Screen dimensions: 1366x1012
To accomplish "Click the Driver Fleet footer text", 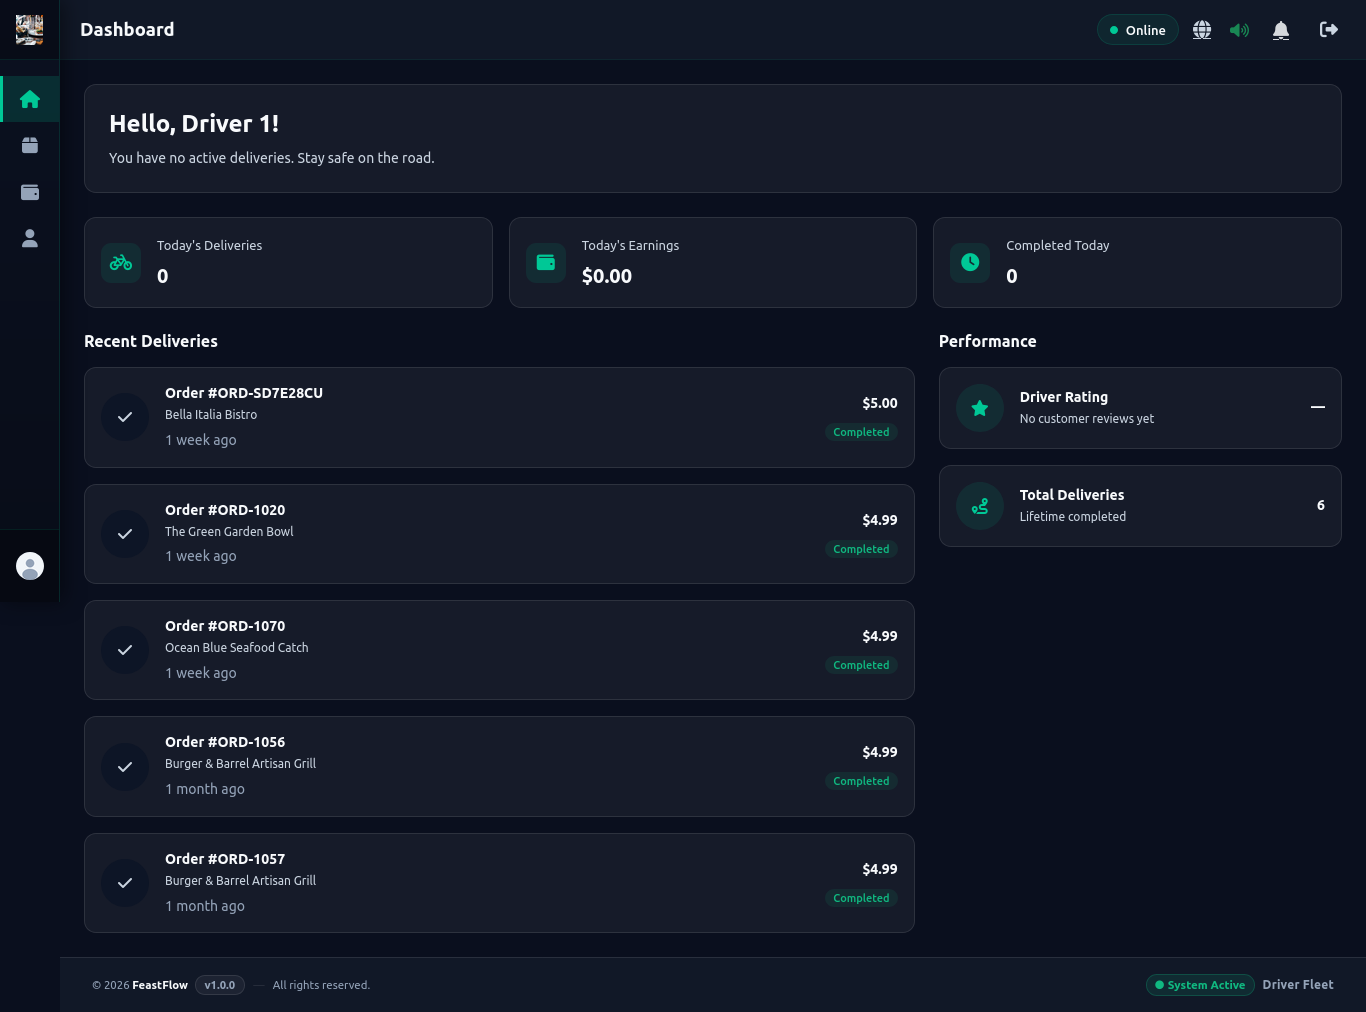I will (x=1298, y=985).
